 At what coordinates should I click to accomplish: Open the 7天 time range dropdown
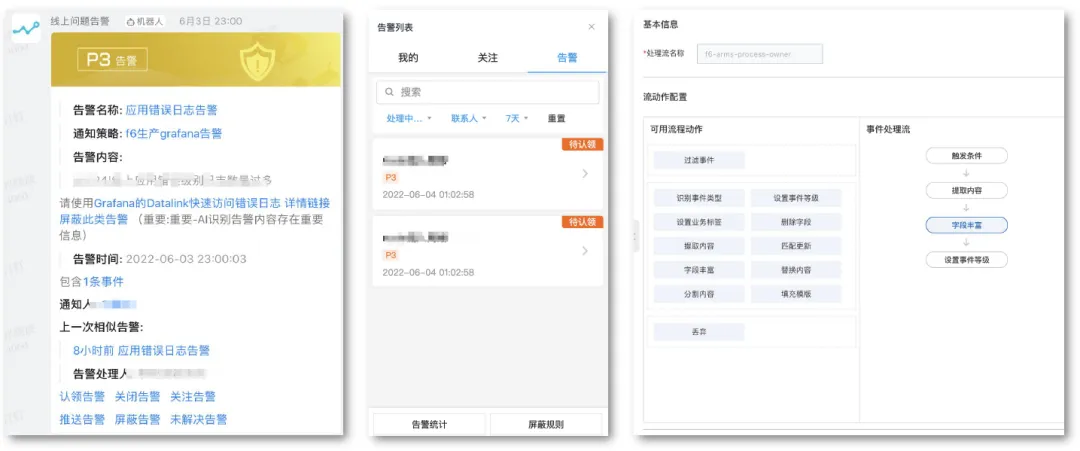click(517, 118)
